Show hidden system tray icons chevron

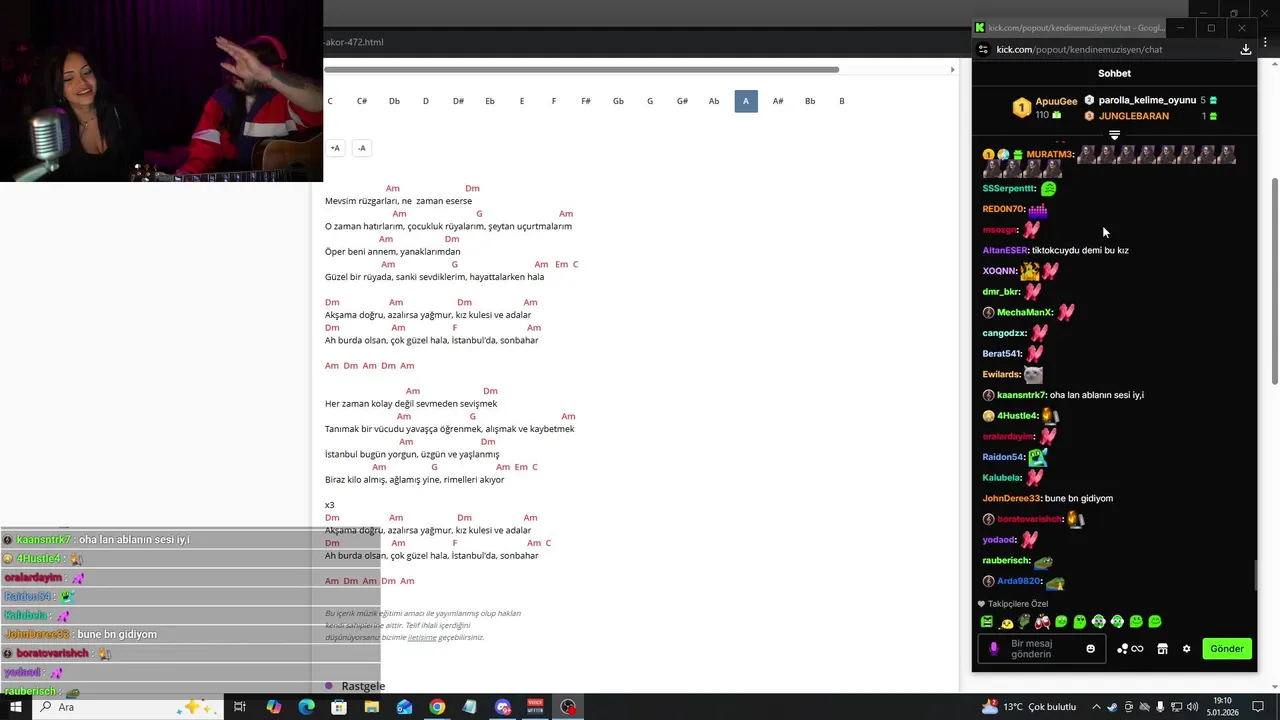(1096, 707)
